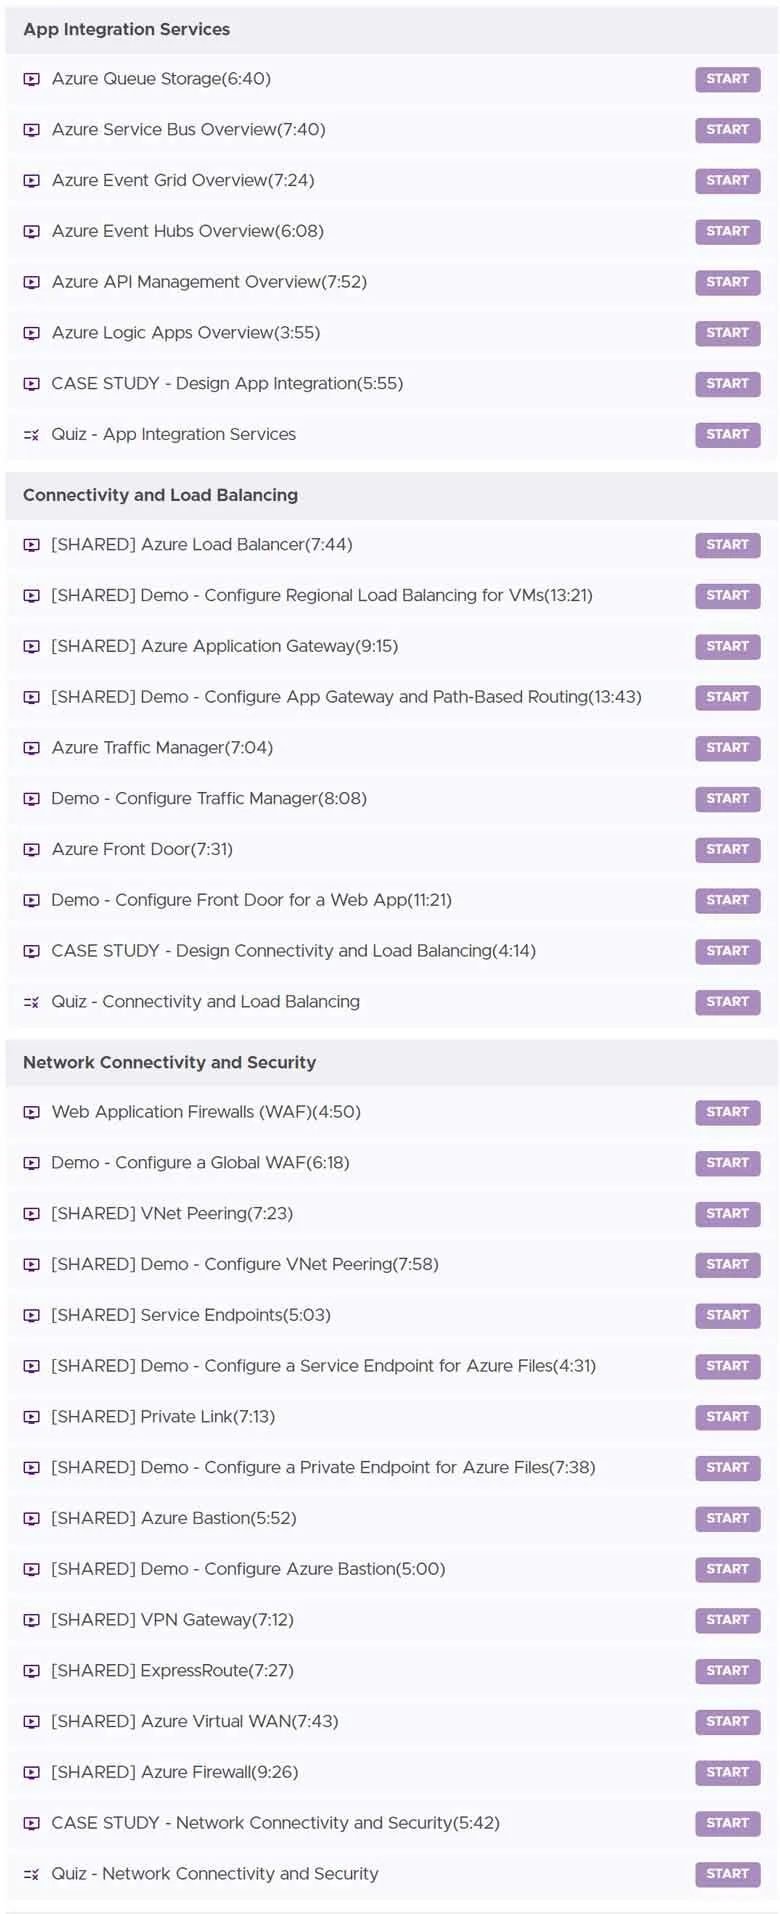Click the video icon beside Azure Queue Storage
Image resolution: width=780 pixels, height=1914 pixels.
coord(32,79)
